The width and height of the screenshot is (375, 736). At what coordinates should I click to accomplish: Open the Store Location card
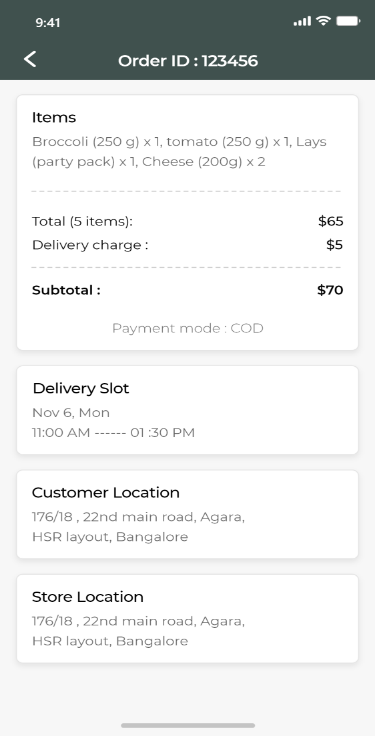click(x=188, y=619)
